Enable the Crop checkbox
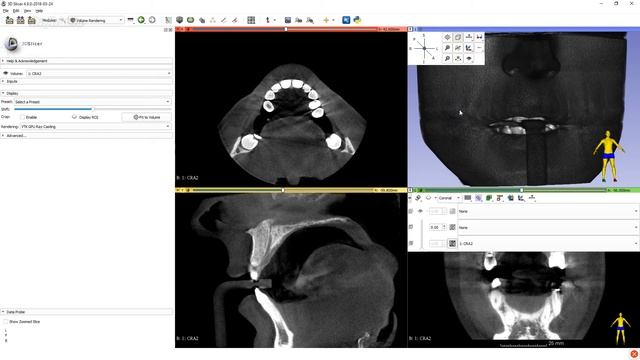This screenshot has height=360, width=640. click(23, 117)
